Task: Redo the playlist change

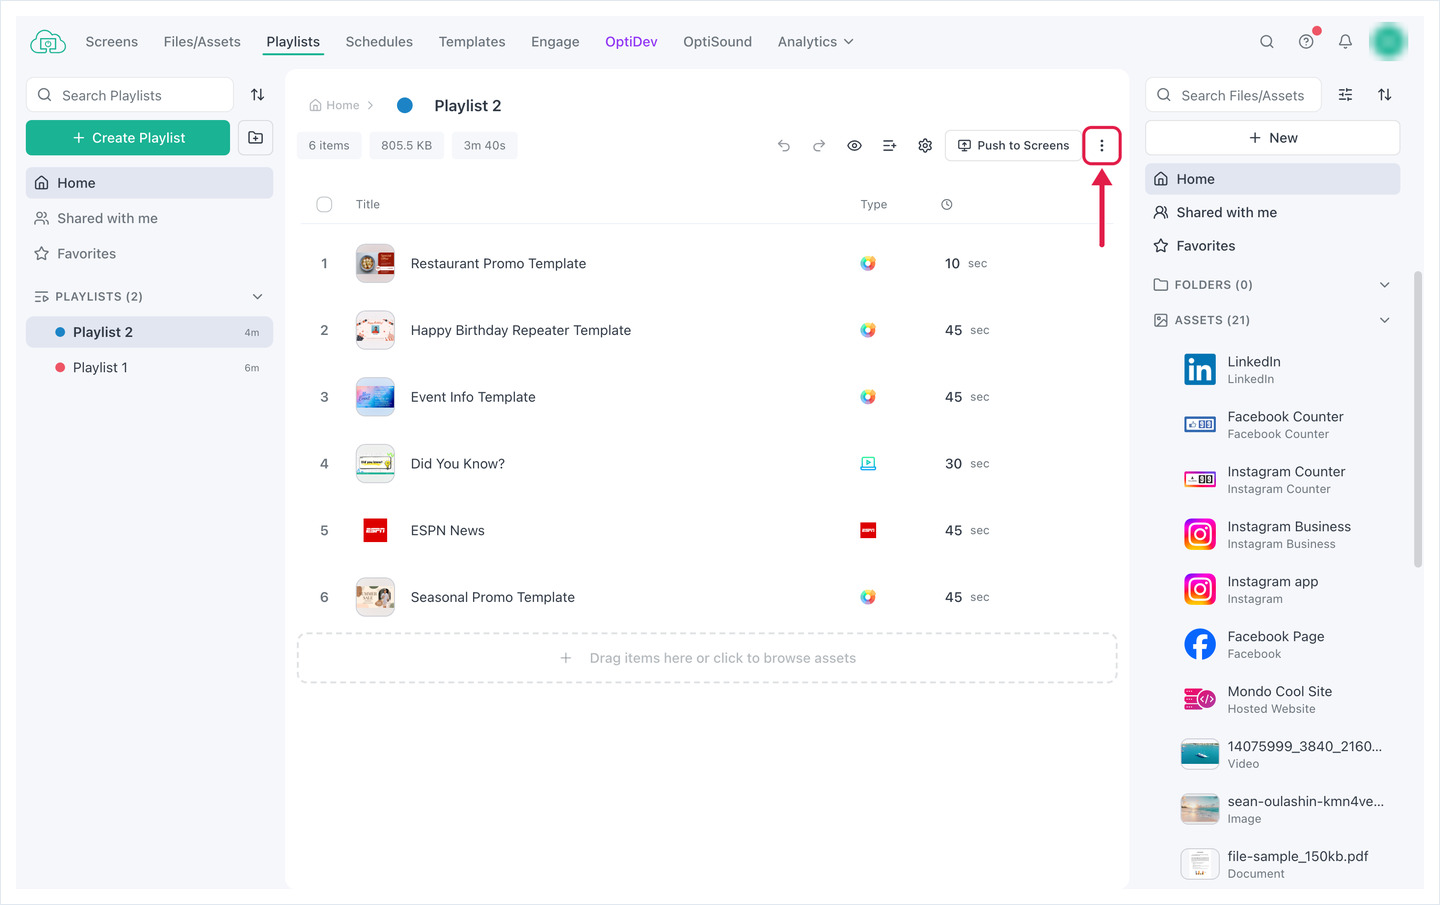Action: coord(819,146)
